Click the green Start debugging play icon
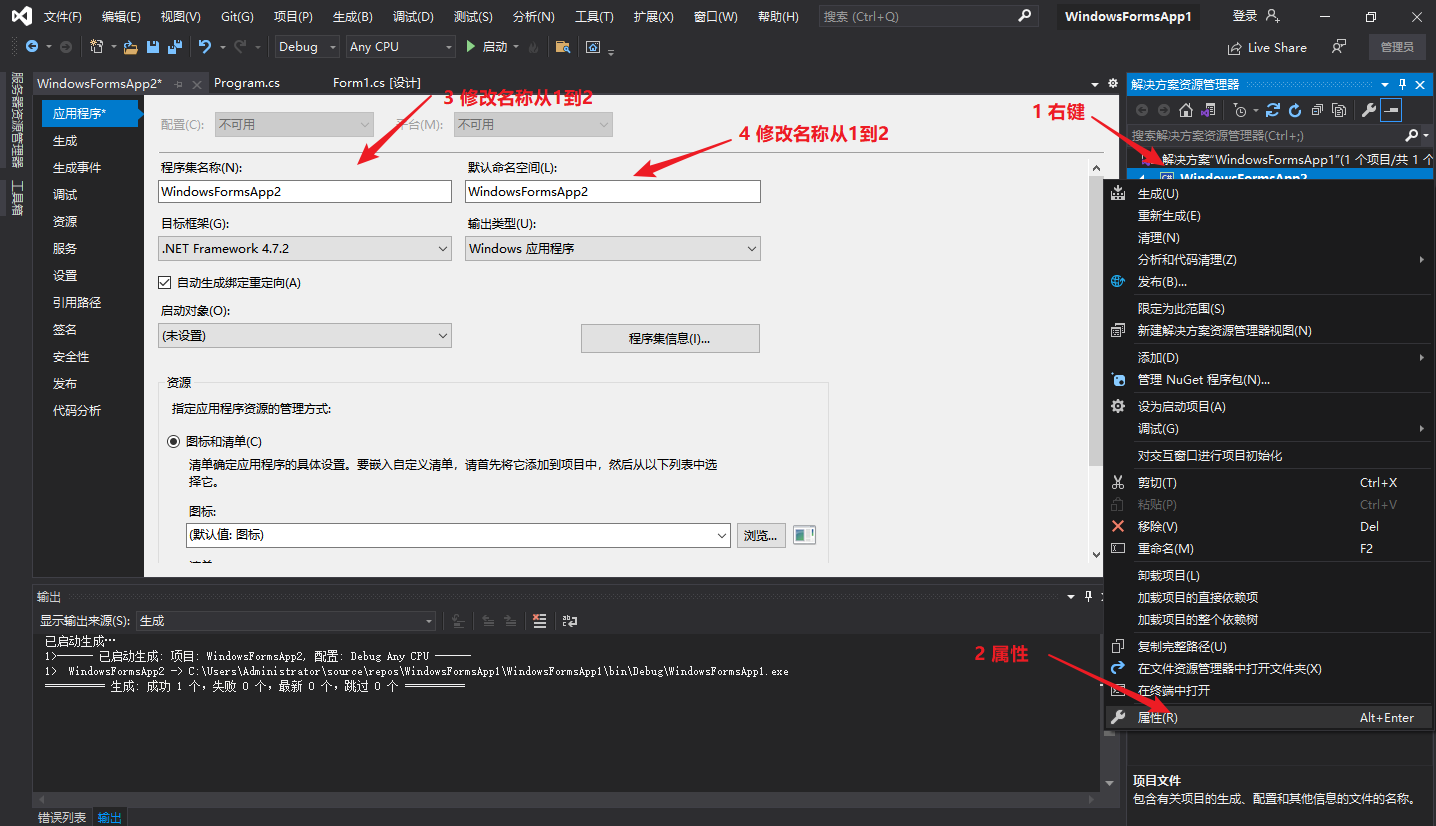 (472, 47)
